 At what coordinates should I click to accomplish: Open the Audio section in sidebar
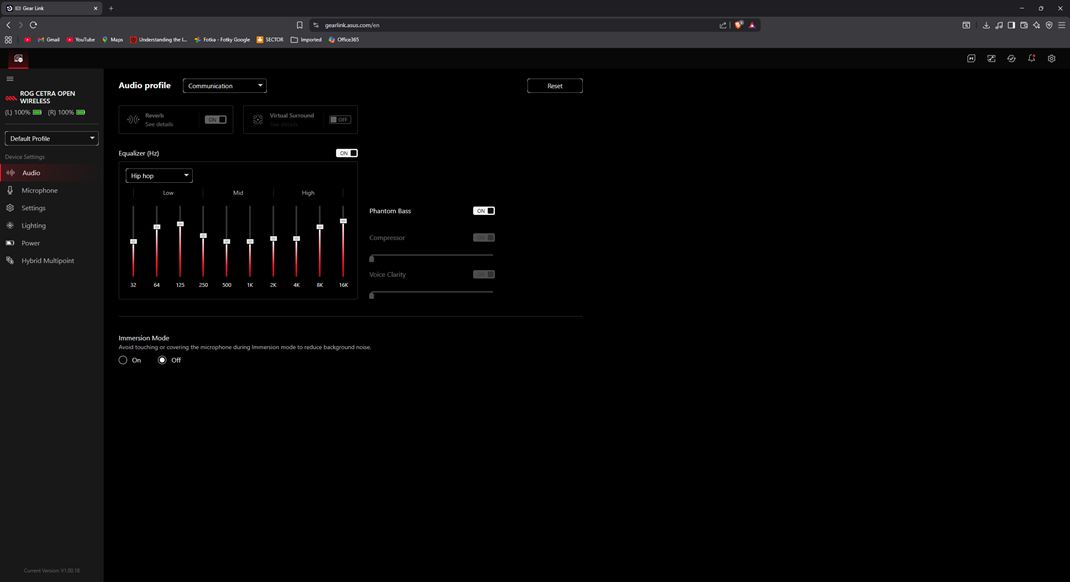(52, 173)
